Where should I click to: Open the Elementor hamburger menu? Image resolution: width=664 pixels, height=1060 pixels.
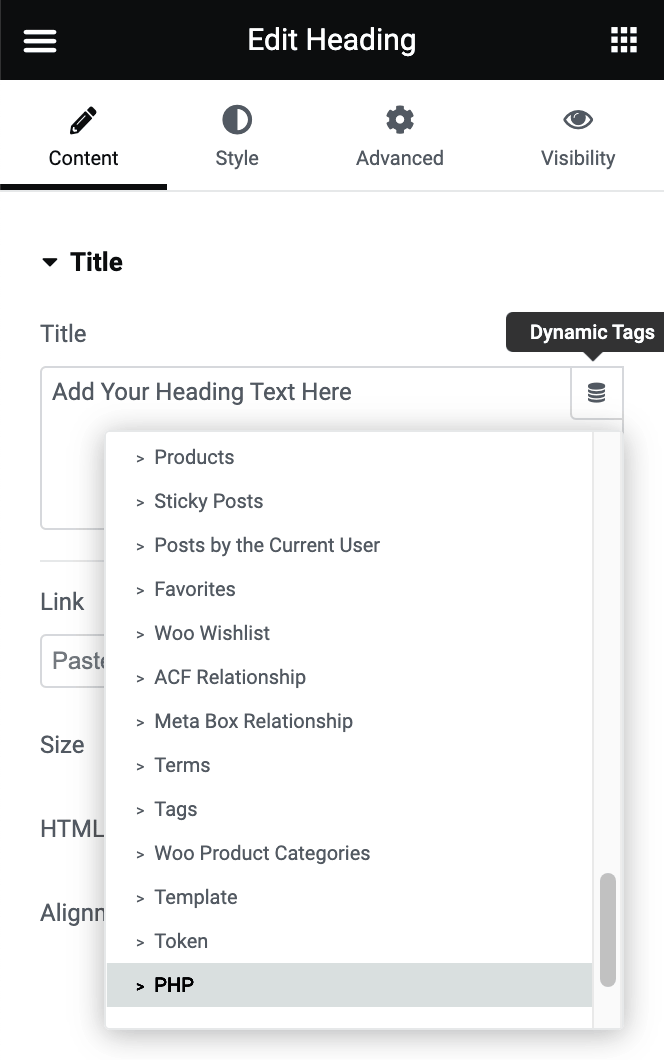tap(39, 40)
